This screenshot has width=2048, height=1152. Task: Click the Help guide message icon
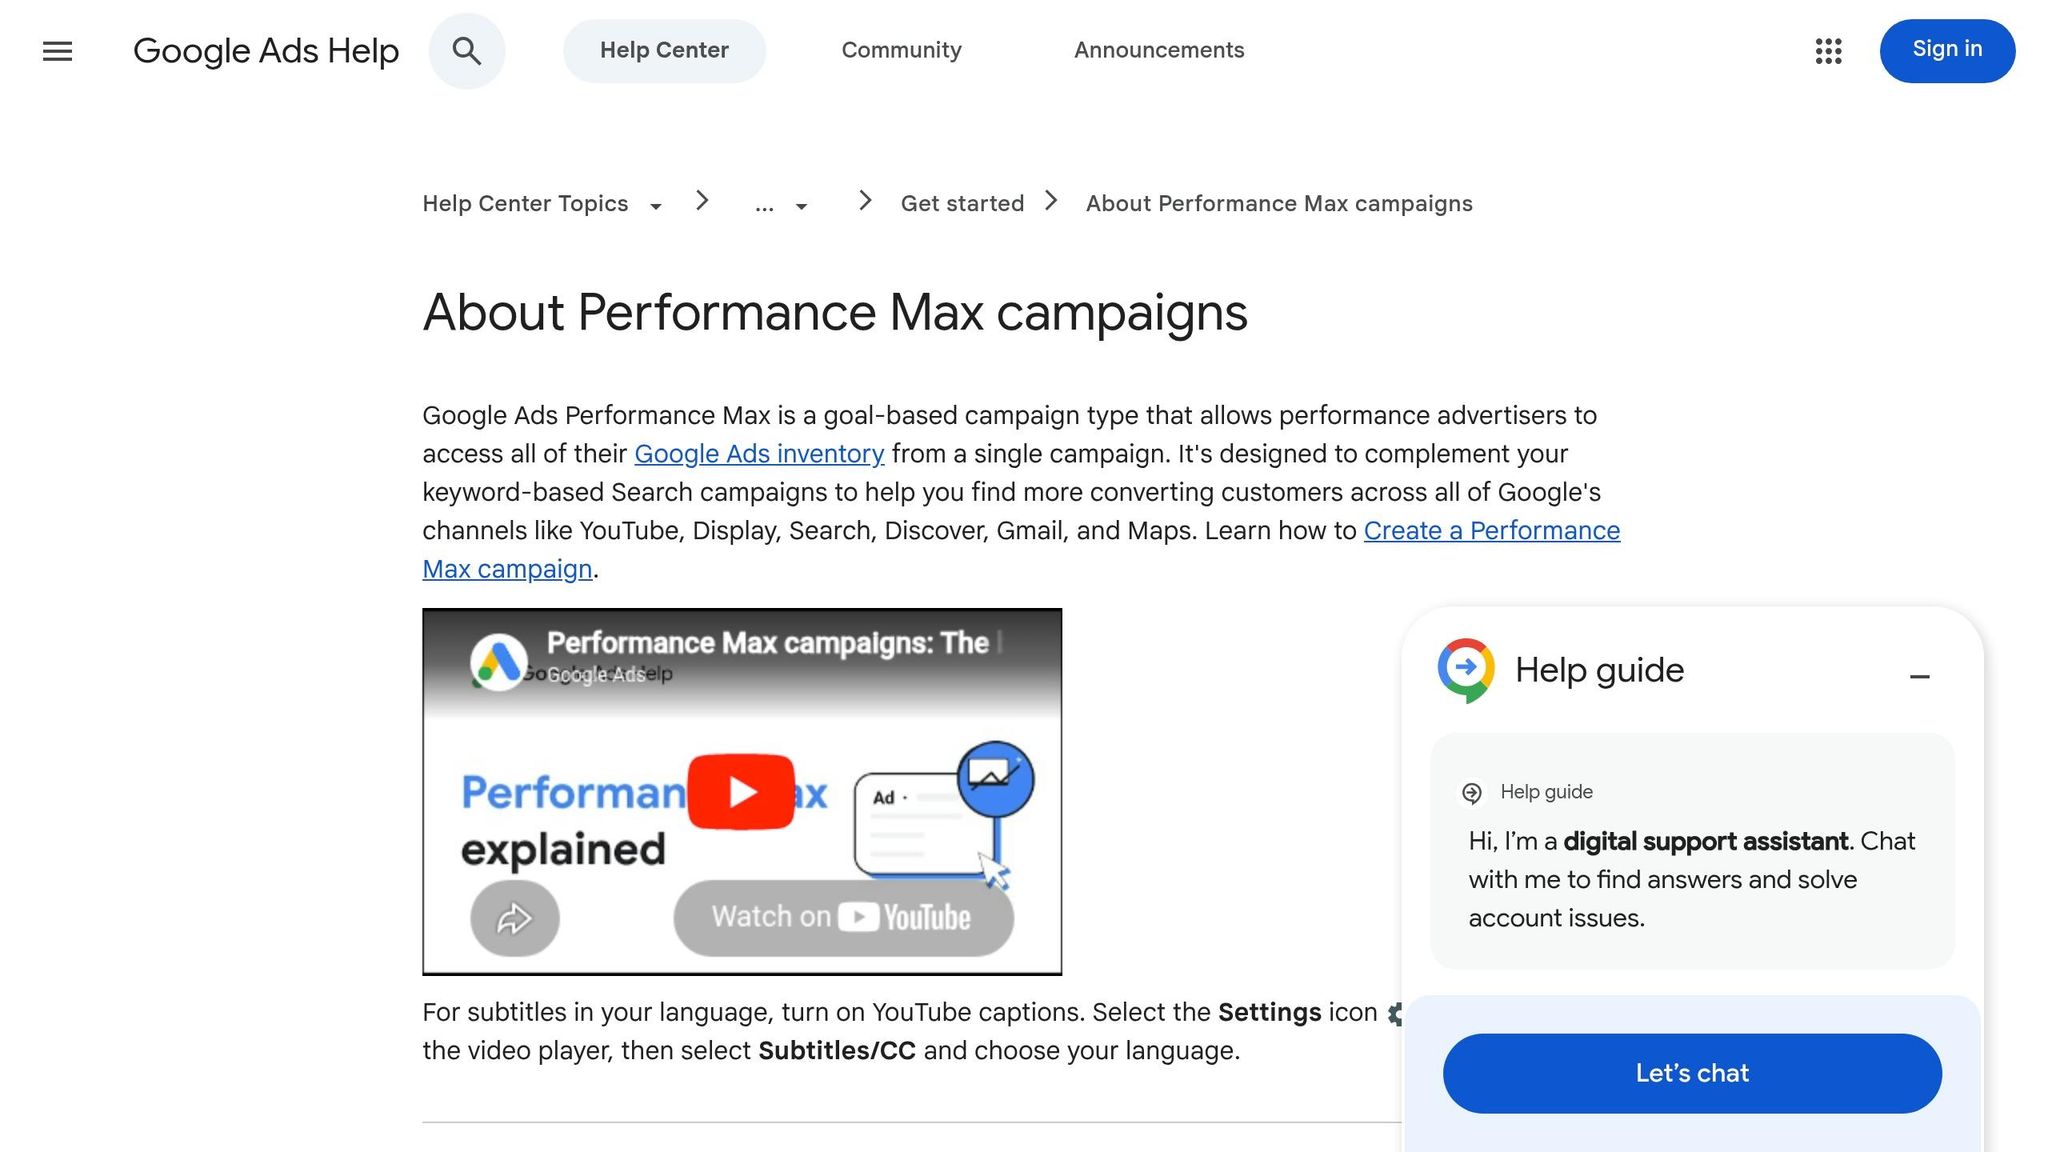point(1472,793)
